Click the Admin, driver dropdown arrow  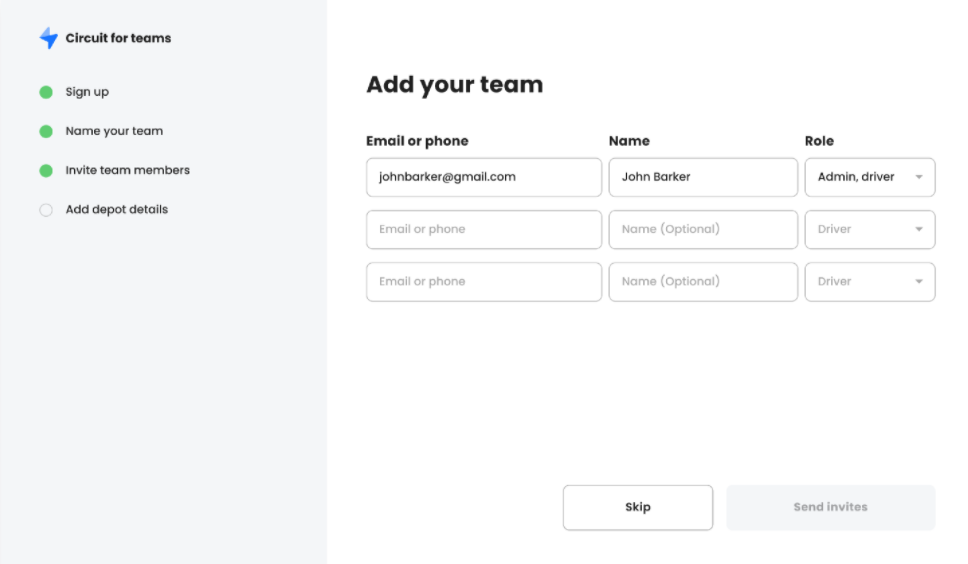[x=919, y=177]
